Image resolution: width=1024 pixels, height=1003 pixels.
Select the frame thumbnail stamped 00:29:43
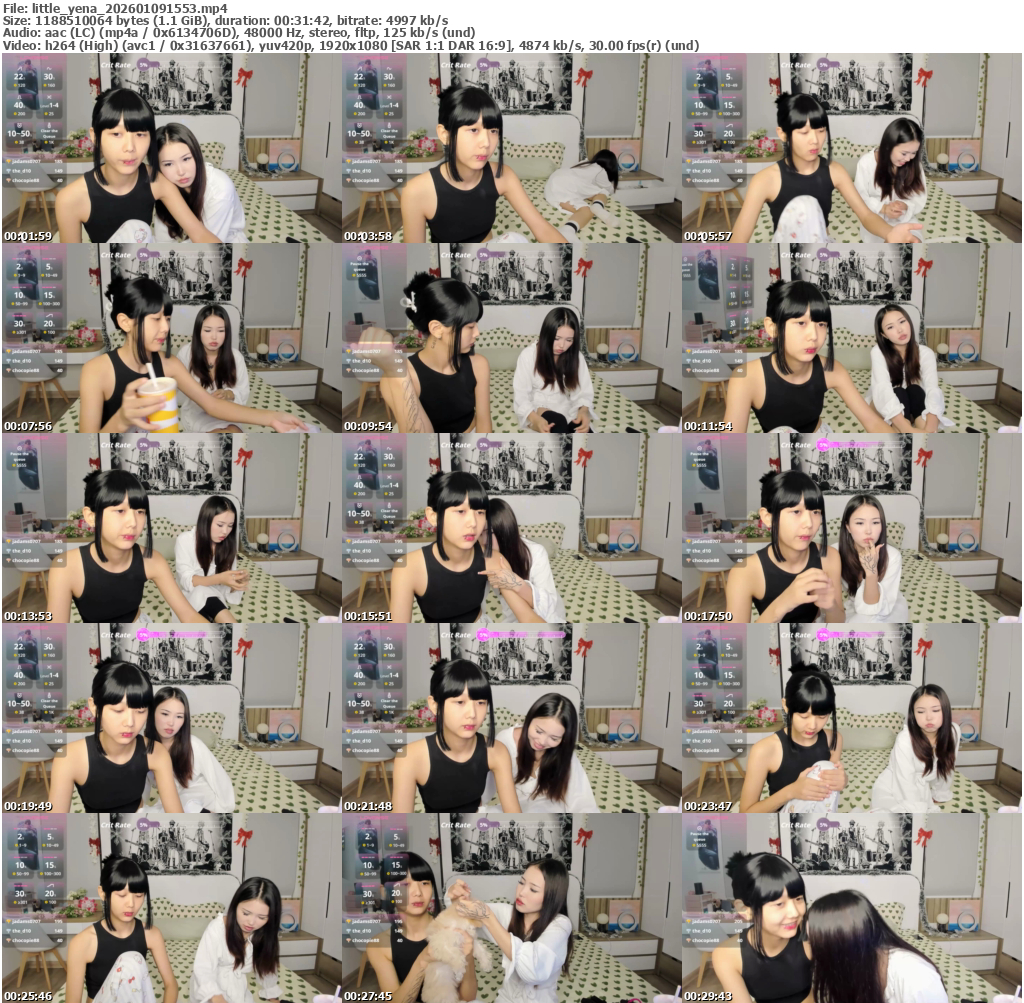point(852,908)
